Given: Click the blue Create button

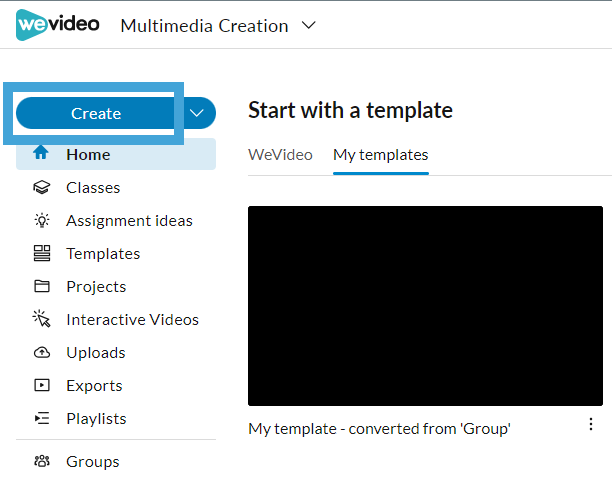Looking at the screenshot, I should click(x=96, y=113).
